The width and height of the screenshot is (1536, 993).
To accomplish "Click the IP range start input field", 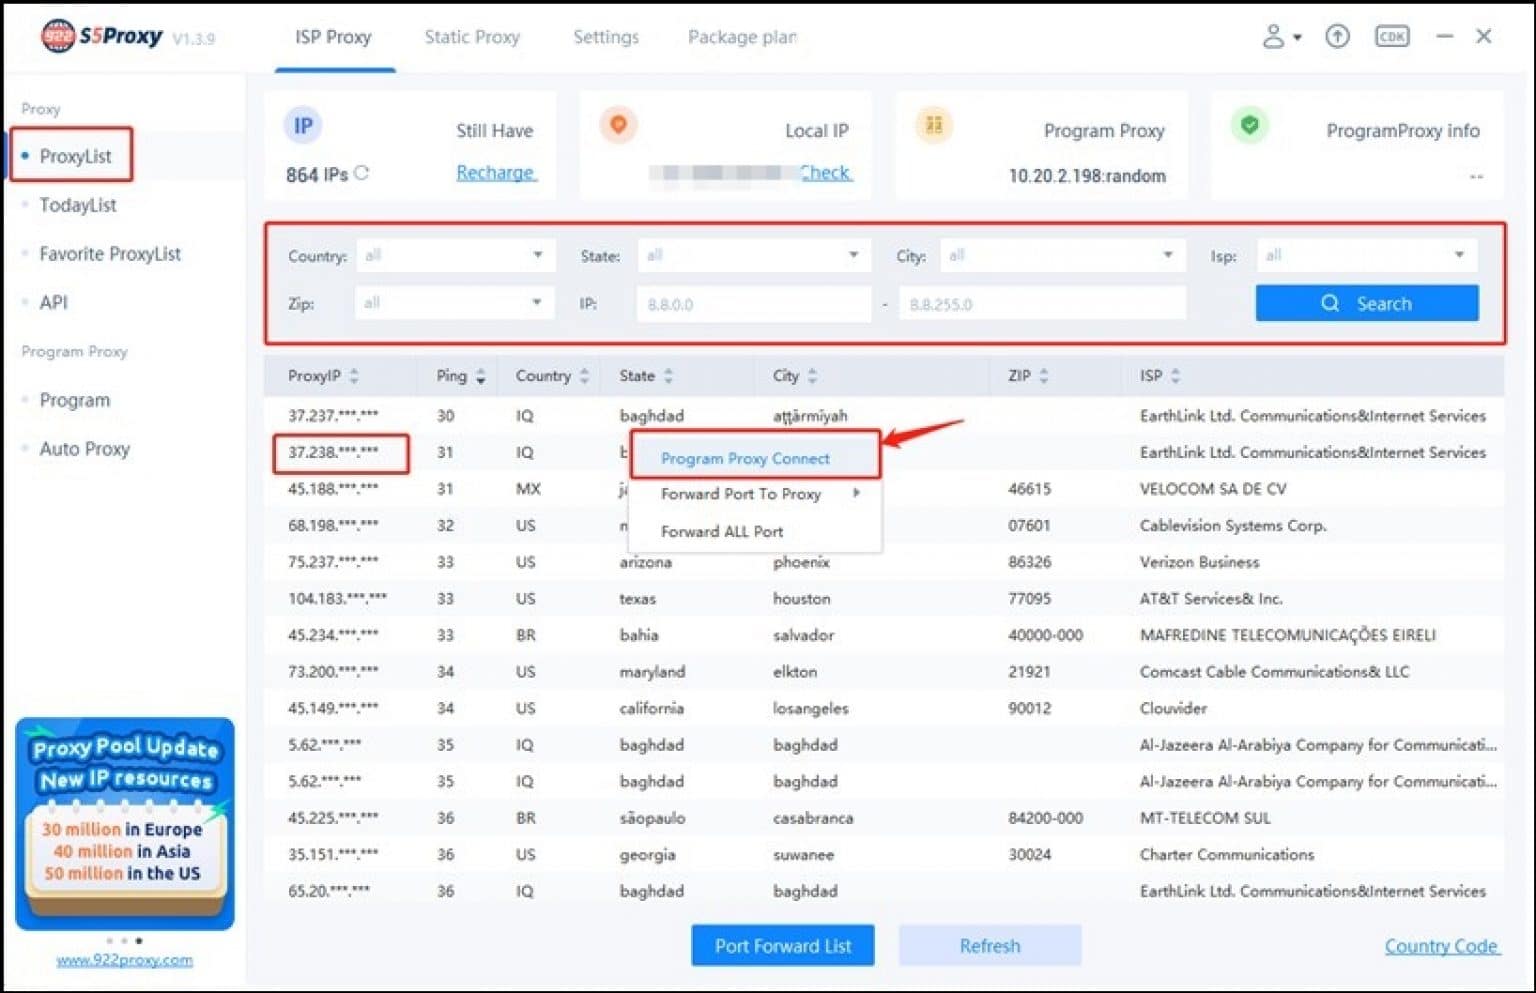I will coord(753,303).
